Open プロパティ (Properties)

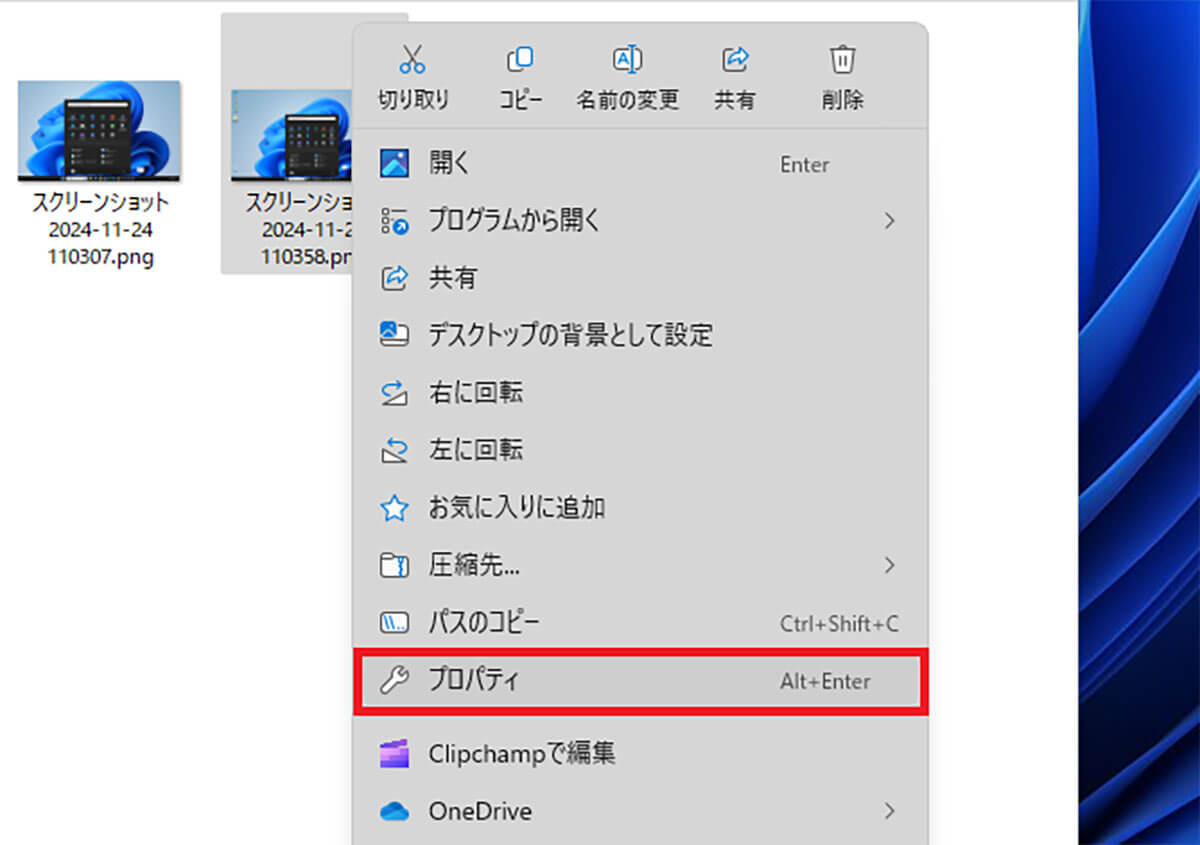point(640,682)
